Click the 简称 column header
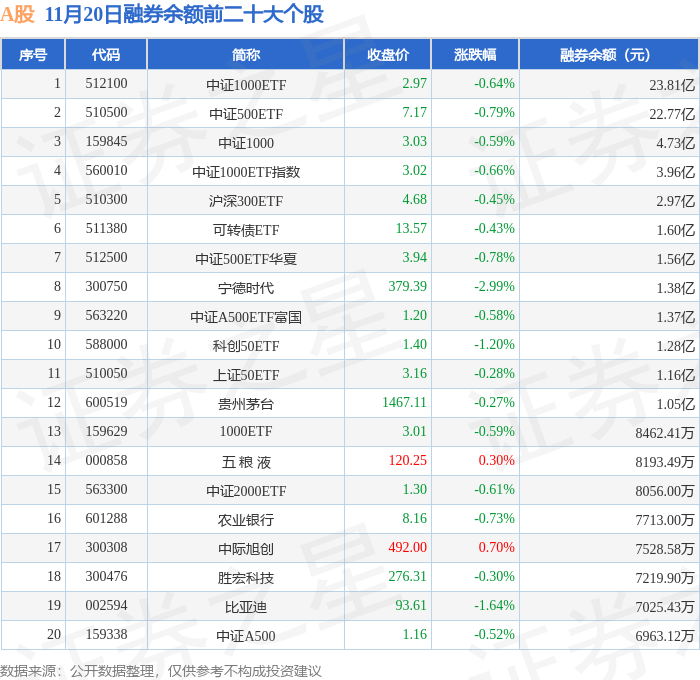 (x=246, y=54)
